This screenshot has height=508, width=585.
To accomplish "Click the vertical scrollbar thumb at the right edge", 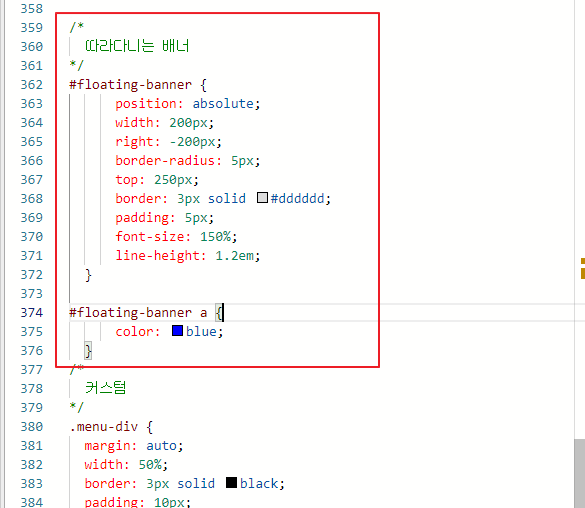I will click(579, 473).
